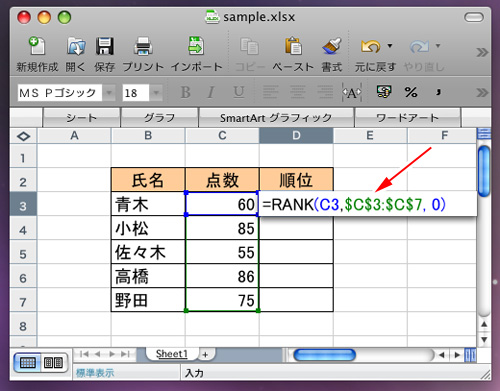The image size is (500, 391).
Task: Switch to the グラフ tab
Action: click(x=159, y=118)
